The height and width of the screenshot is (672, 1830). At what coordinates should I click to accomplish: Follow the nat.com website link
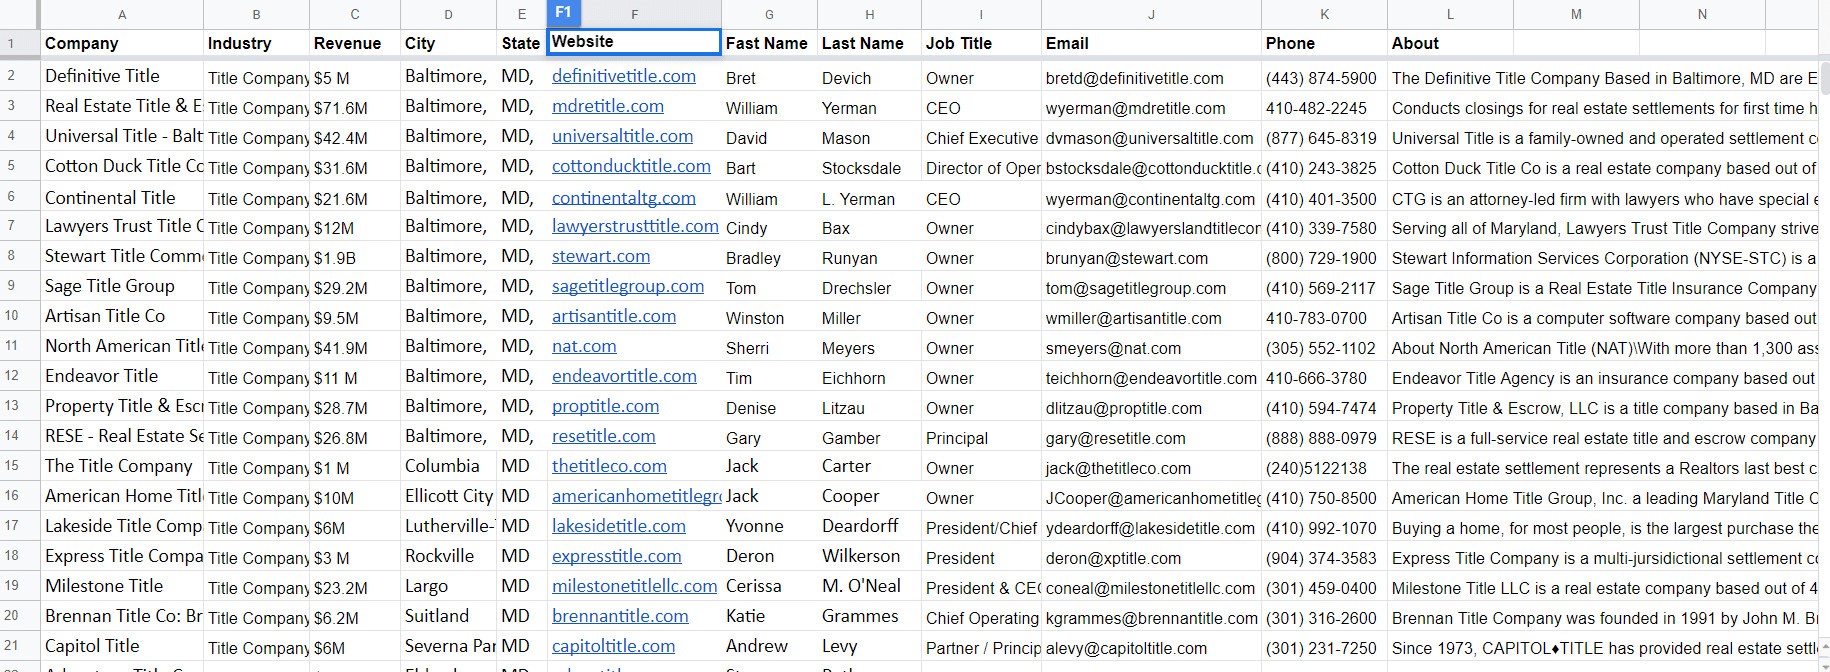coord(584,347)
